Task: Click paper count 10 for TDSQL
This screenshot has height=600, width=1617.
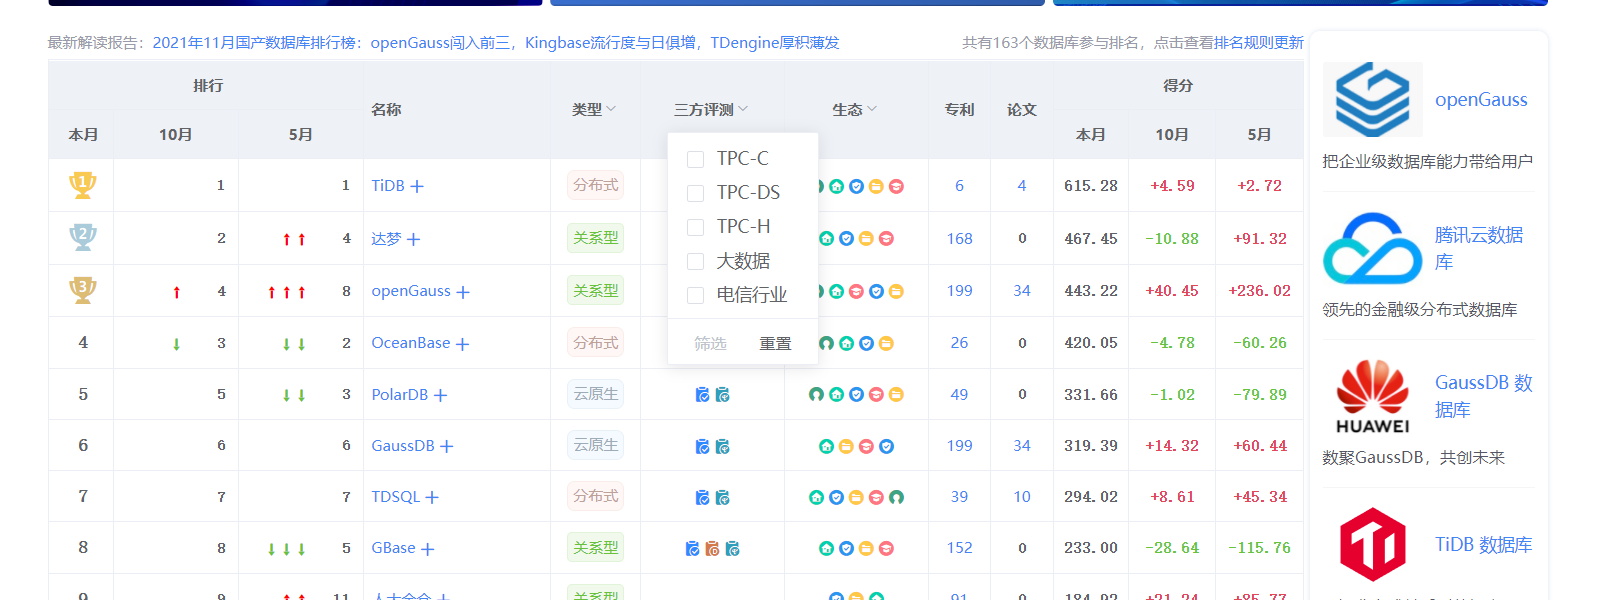Action: point(1022,497)
